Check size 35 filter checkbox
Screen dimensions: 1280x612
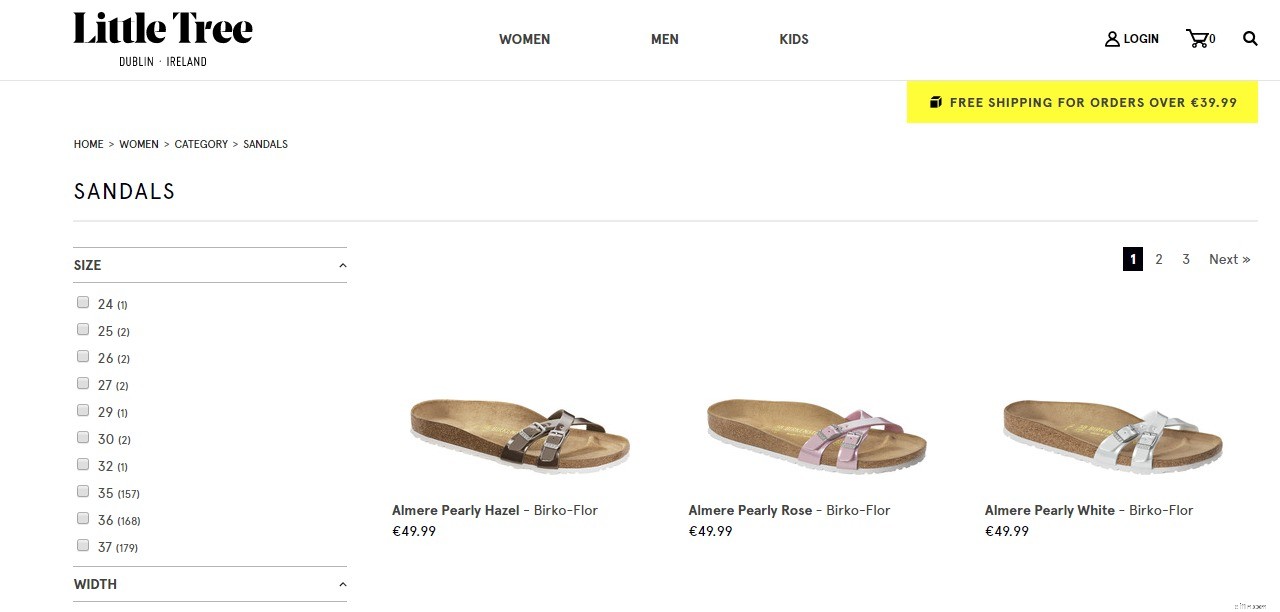83,491
